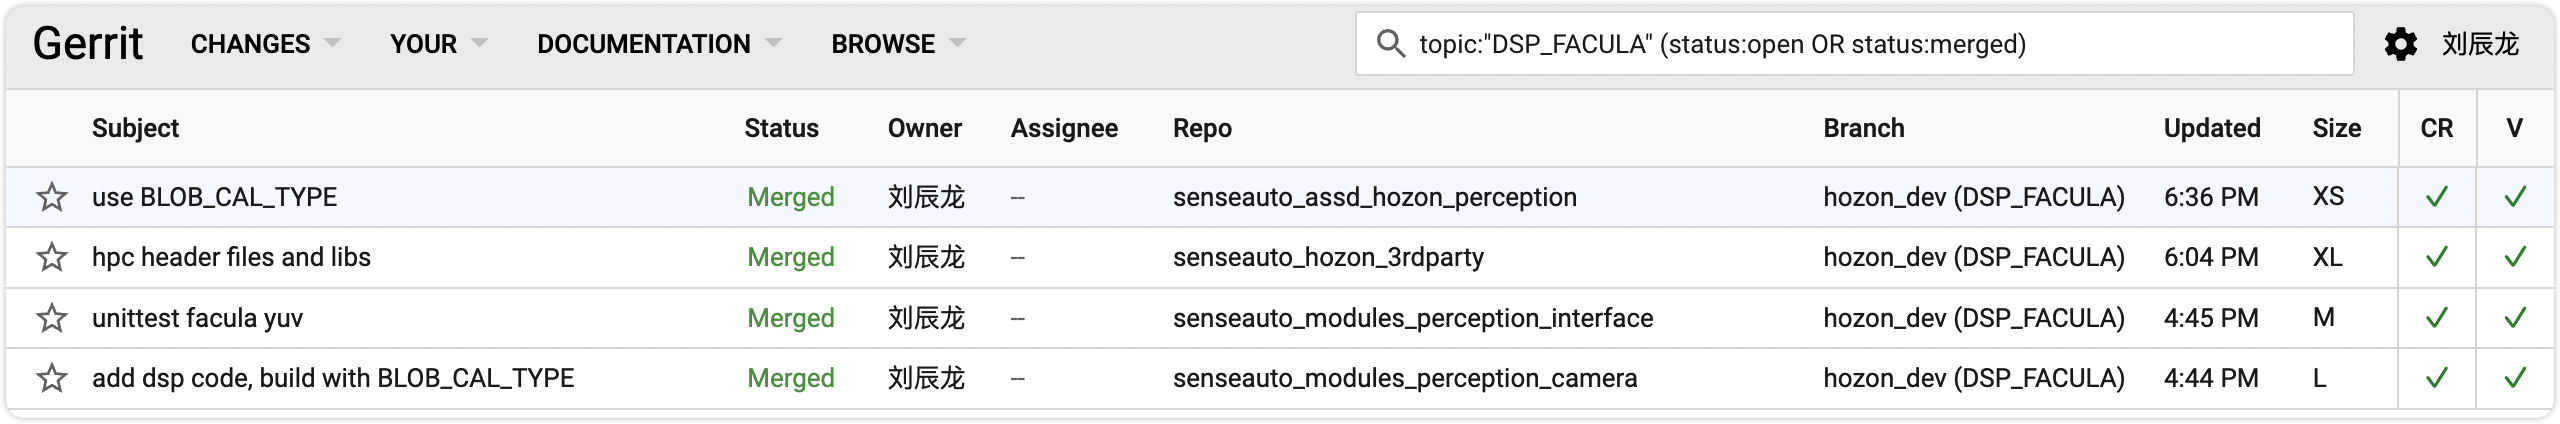Image resolution: width=2560 pixels, height=424 pixels.
Task: Open the 'unittest facula yuv' change
Action: (197, 318)
